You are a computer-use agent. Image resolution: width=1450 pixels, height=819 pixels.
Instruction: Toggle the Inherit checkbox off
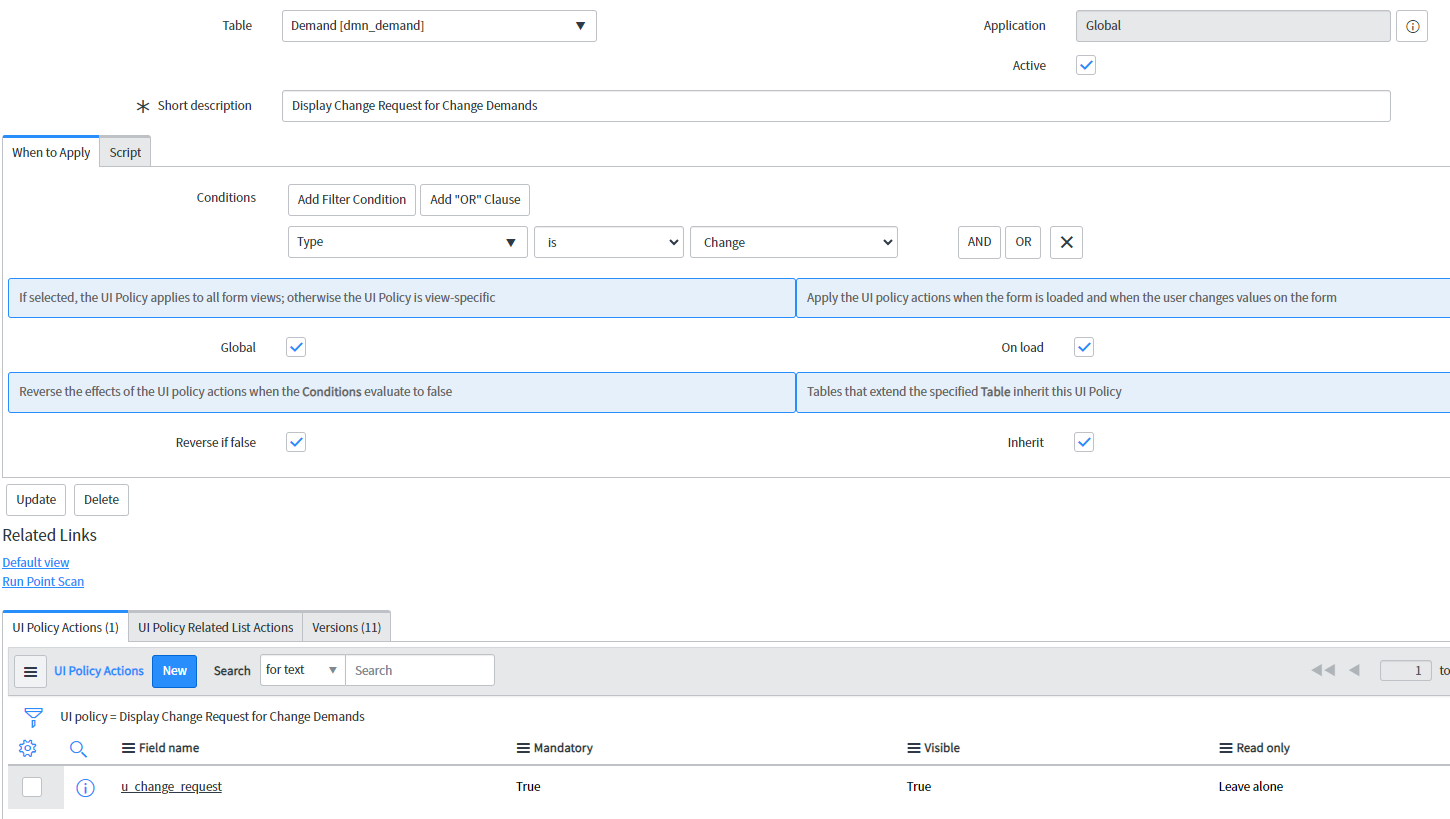(1084, 441)
